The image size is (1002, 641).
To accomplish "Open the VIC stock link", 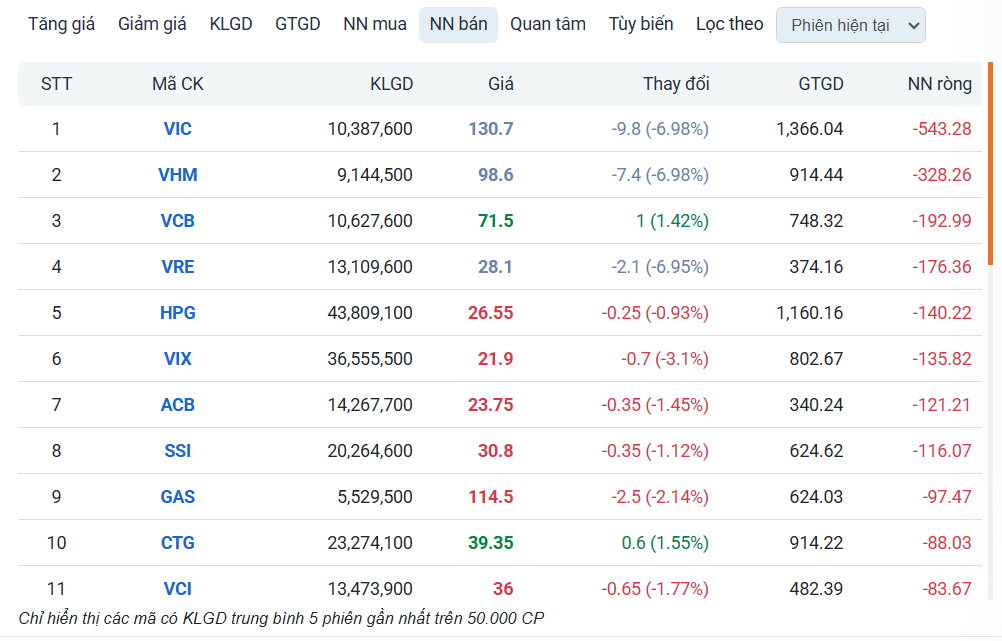I will (177, 128).
